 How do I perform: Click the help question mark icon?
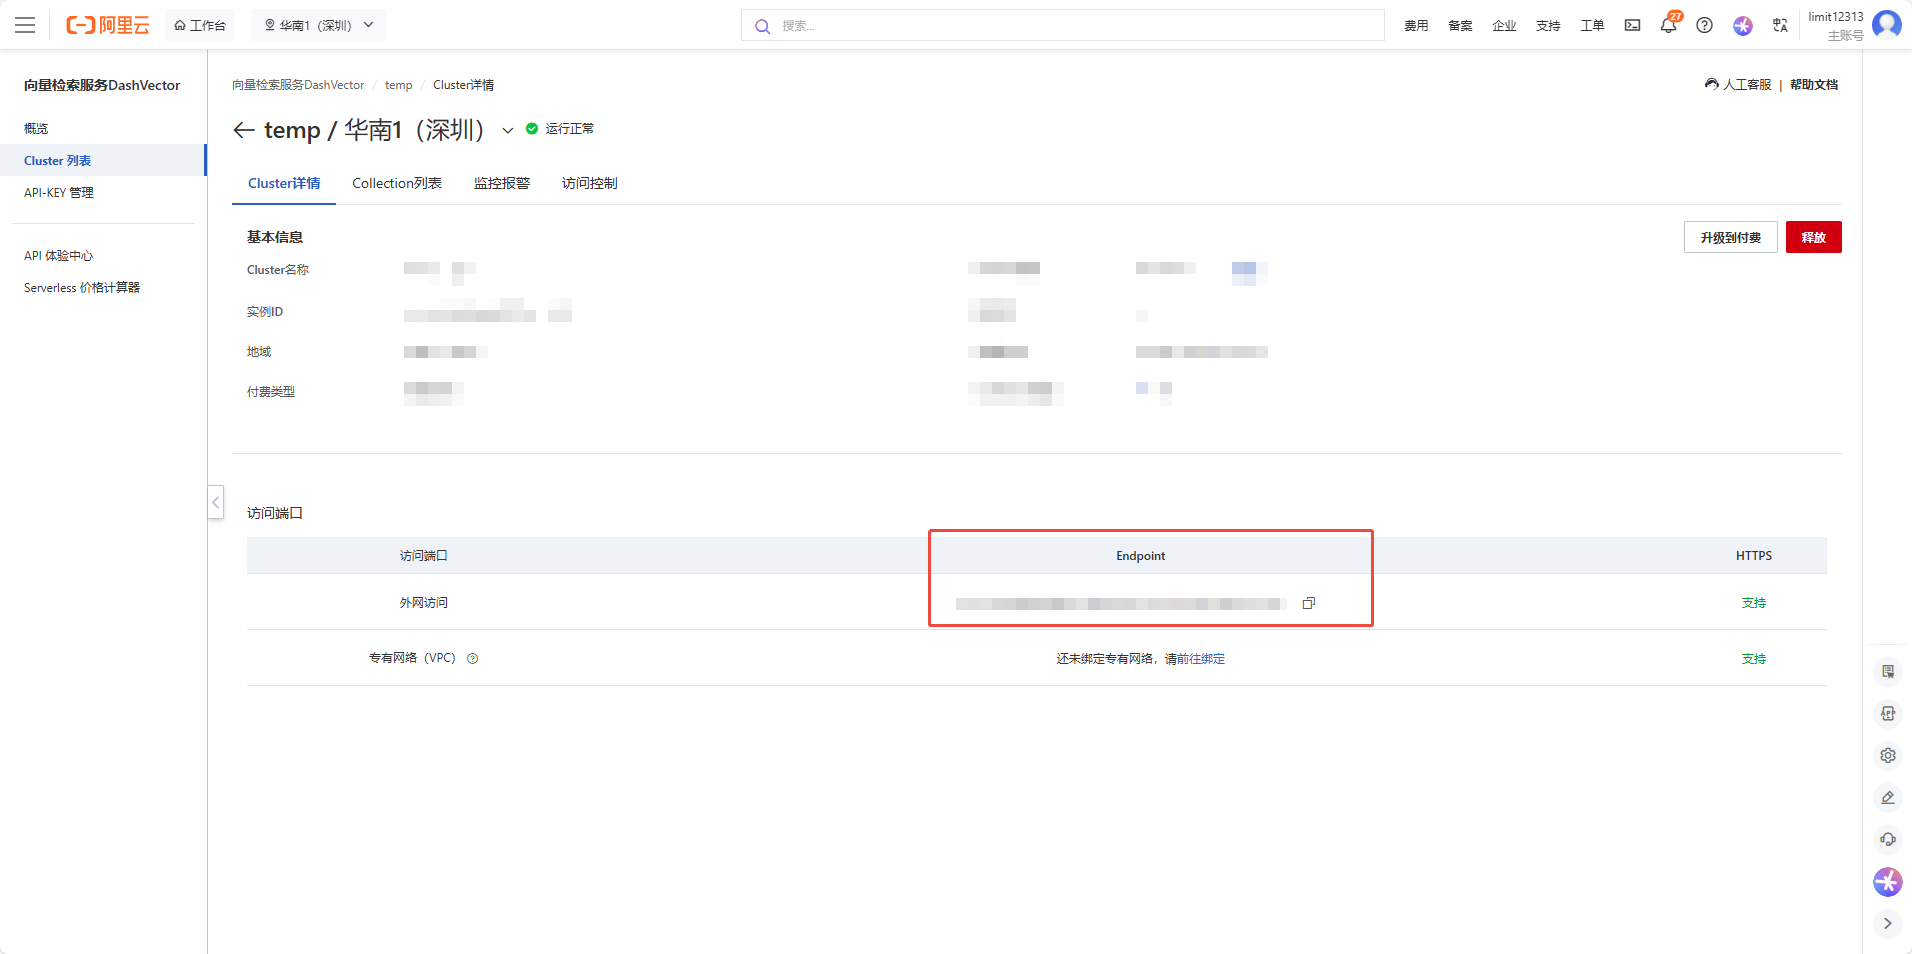[1704, 25]
